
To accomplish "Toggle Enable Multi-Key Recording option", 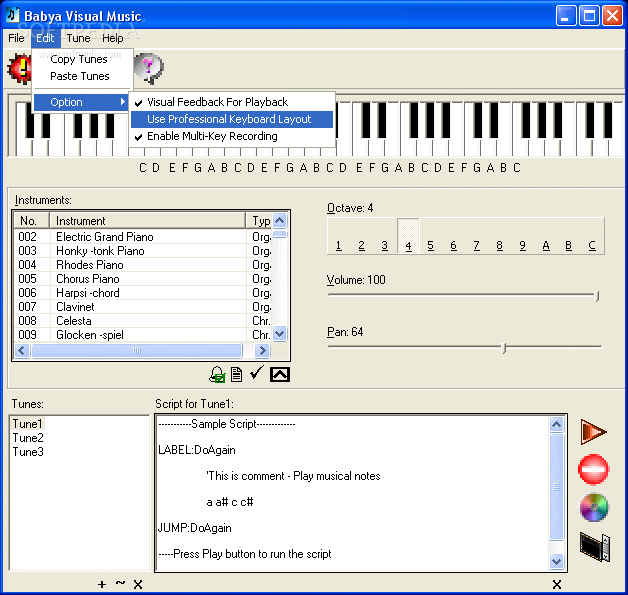I will pos(232,137).
